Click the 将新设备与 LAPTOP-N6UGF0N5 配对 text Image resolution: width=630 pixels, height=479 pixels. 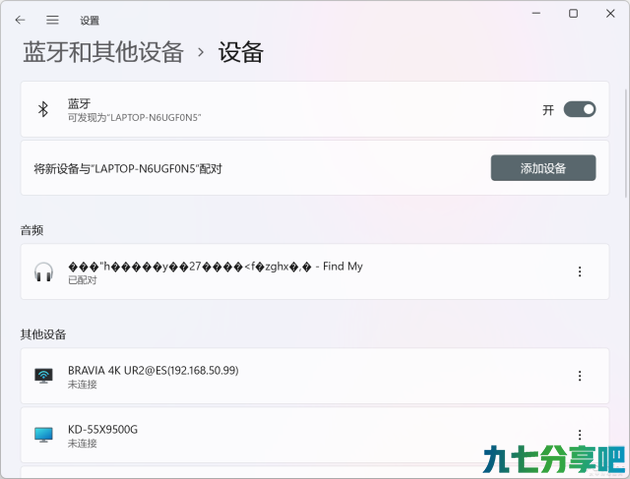click(x=128, y=169)
